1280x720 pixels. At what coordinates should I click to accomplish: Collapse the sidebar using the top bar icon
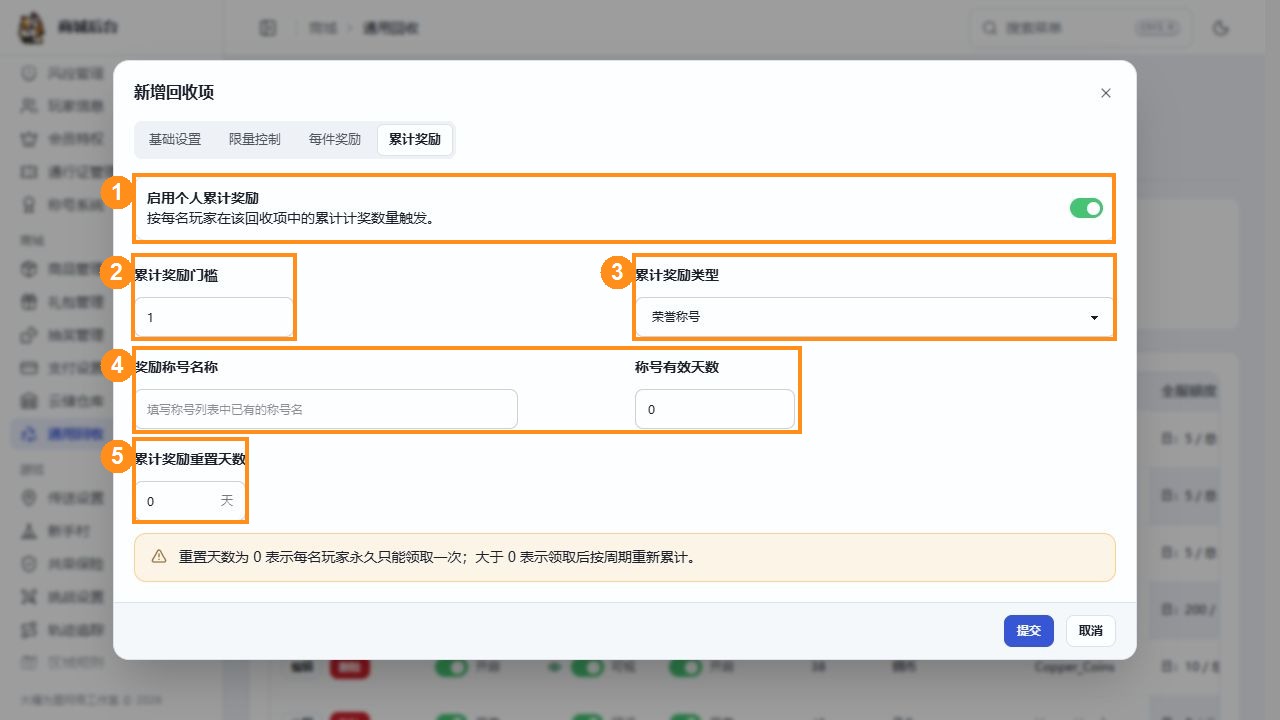point(268,28)
